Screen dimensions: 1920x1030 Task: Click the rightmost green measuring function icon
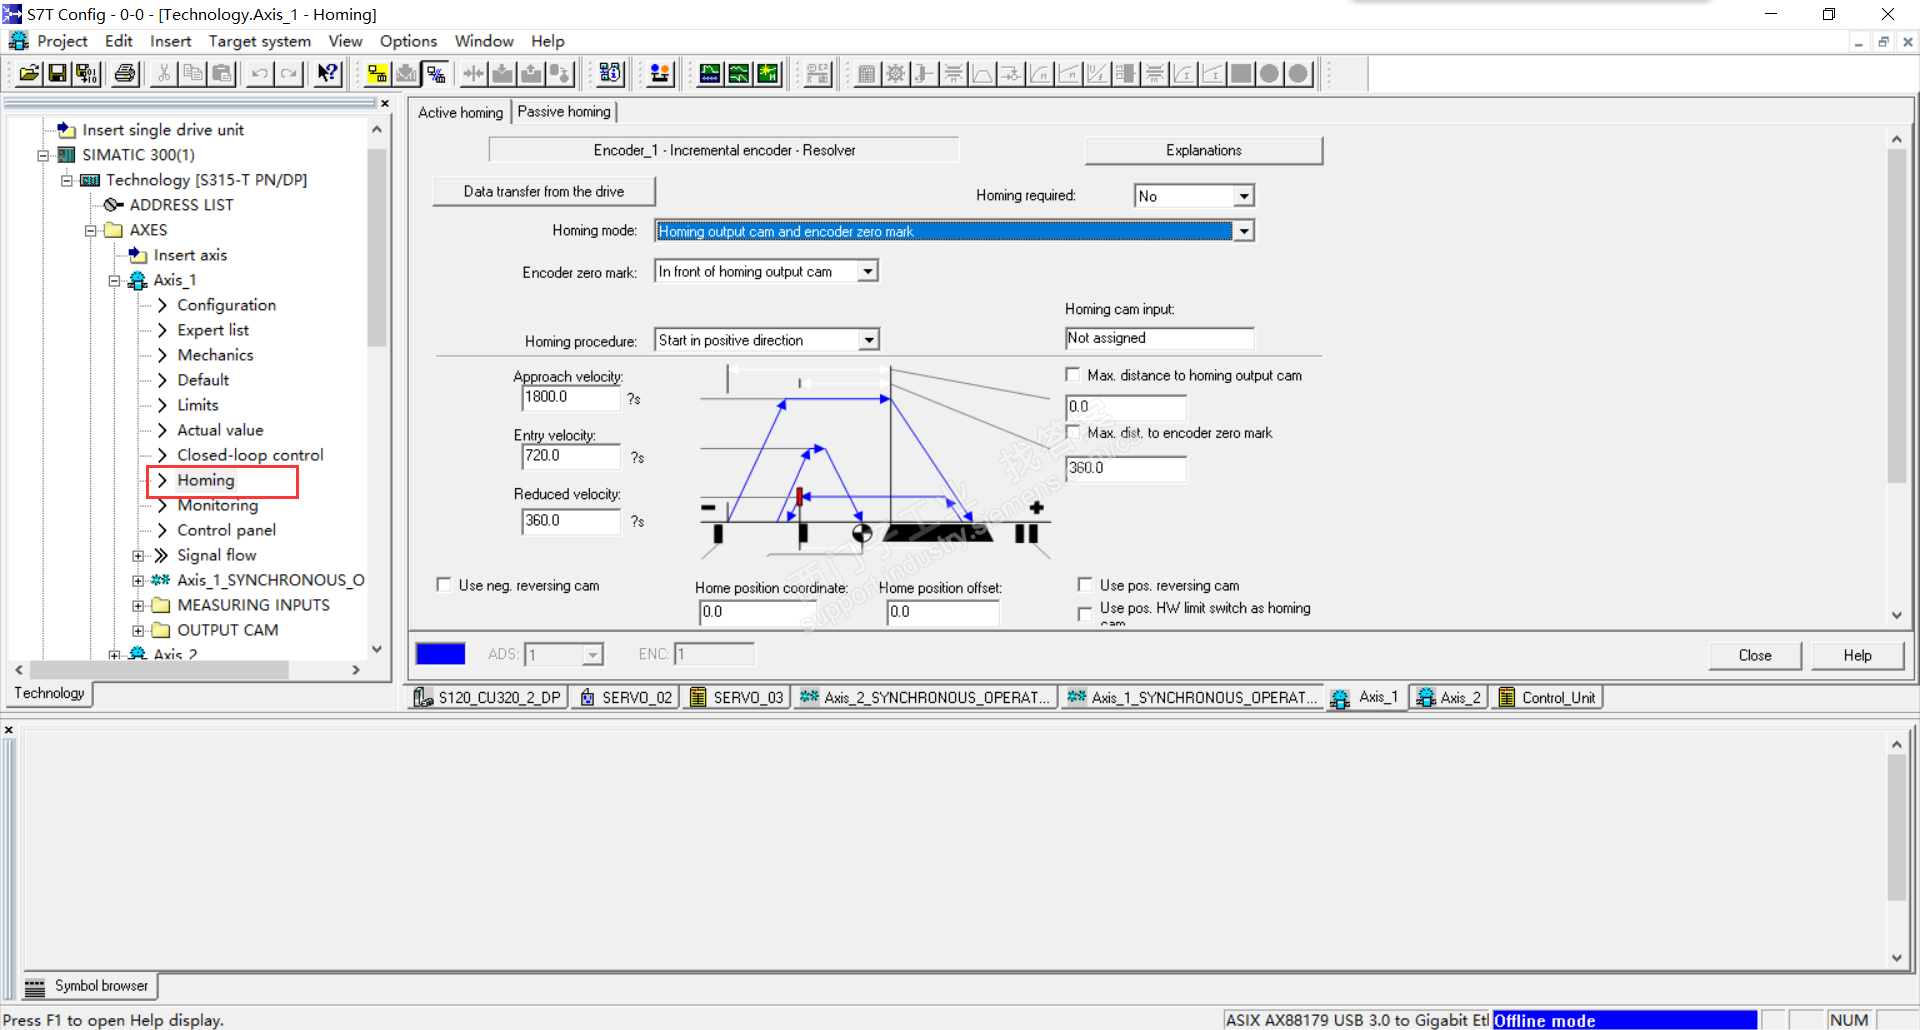[768, 73]
